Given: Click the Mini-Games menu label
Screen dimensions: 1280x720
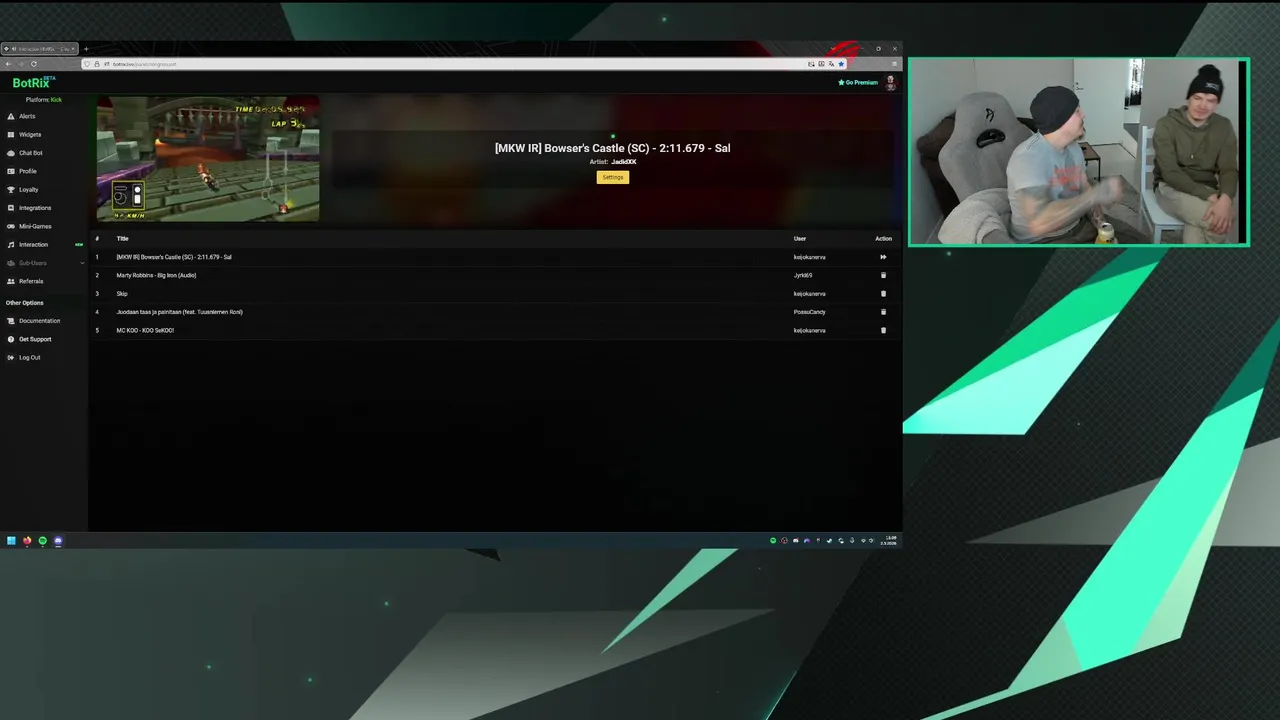Looking at the screenshot, I should coord(35,226).
